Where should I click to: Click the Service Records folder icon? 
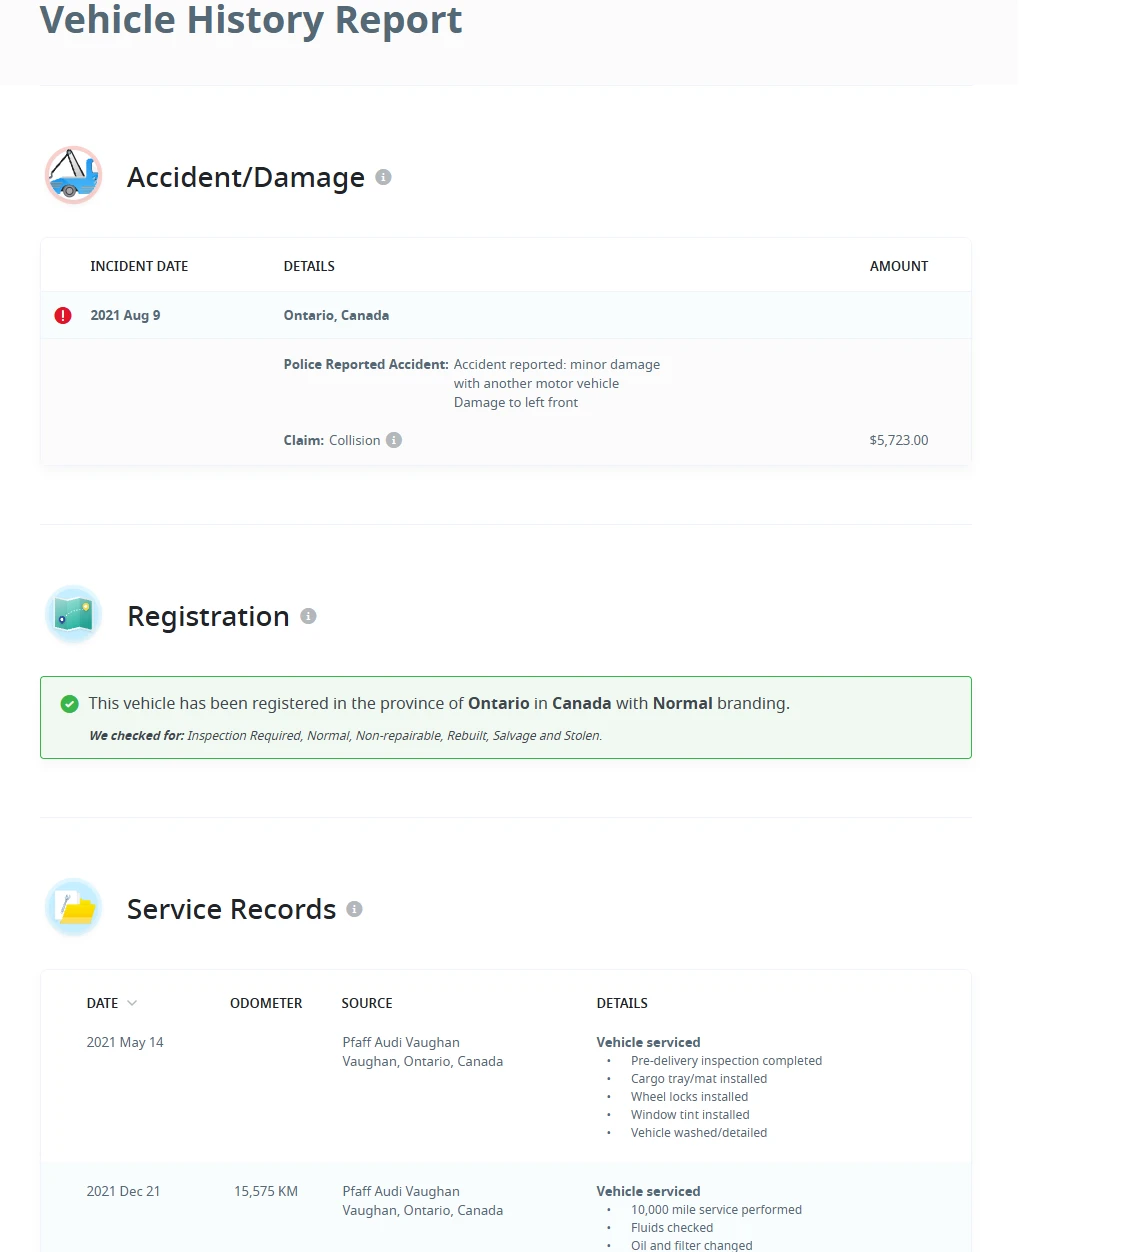pyautogui.click(x=73, y=907)
